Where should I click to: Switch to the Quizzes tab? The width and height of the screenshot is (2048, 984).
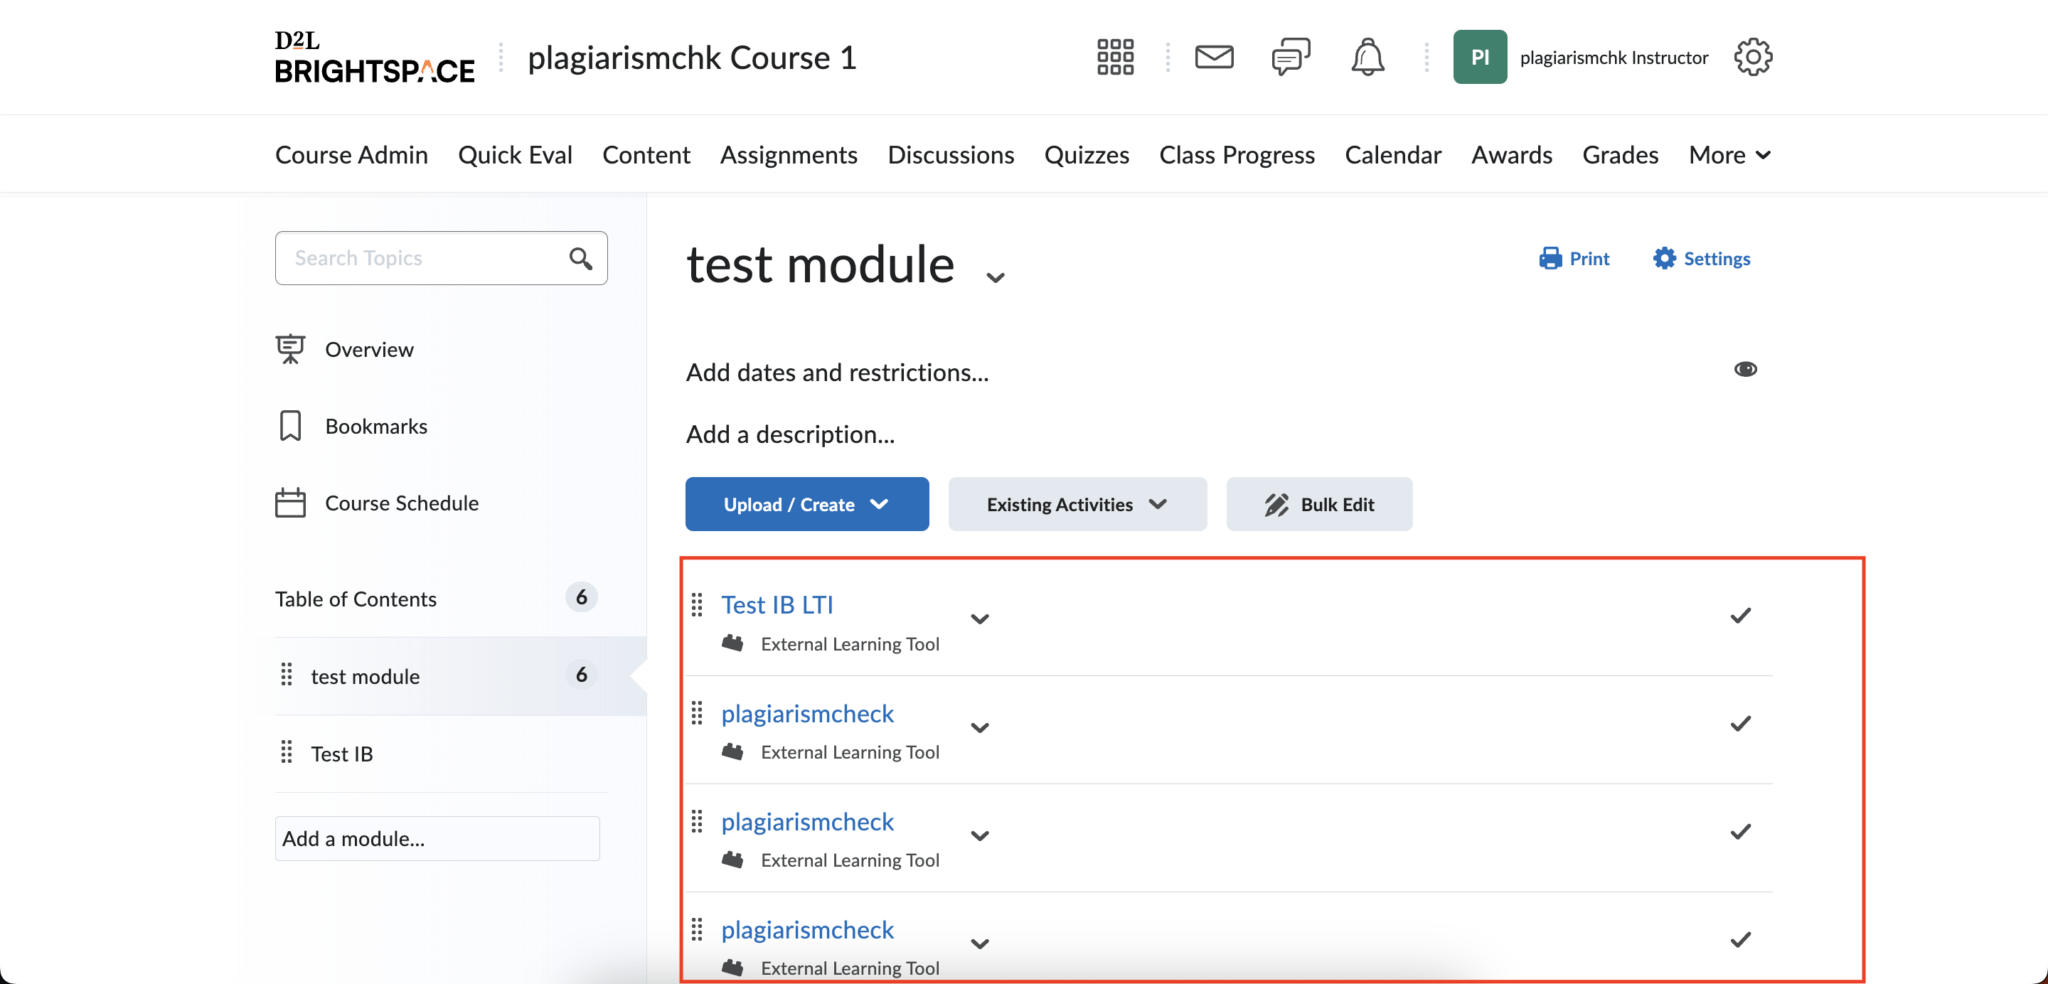1086,154
